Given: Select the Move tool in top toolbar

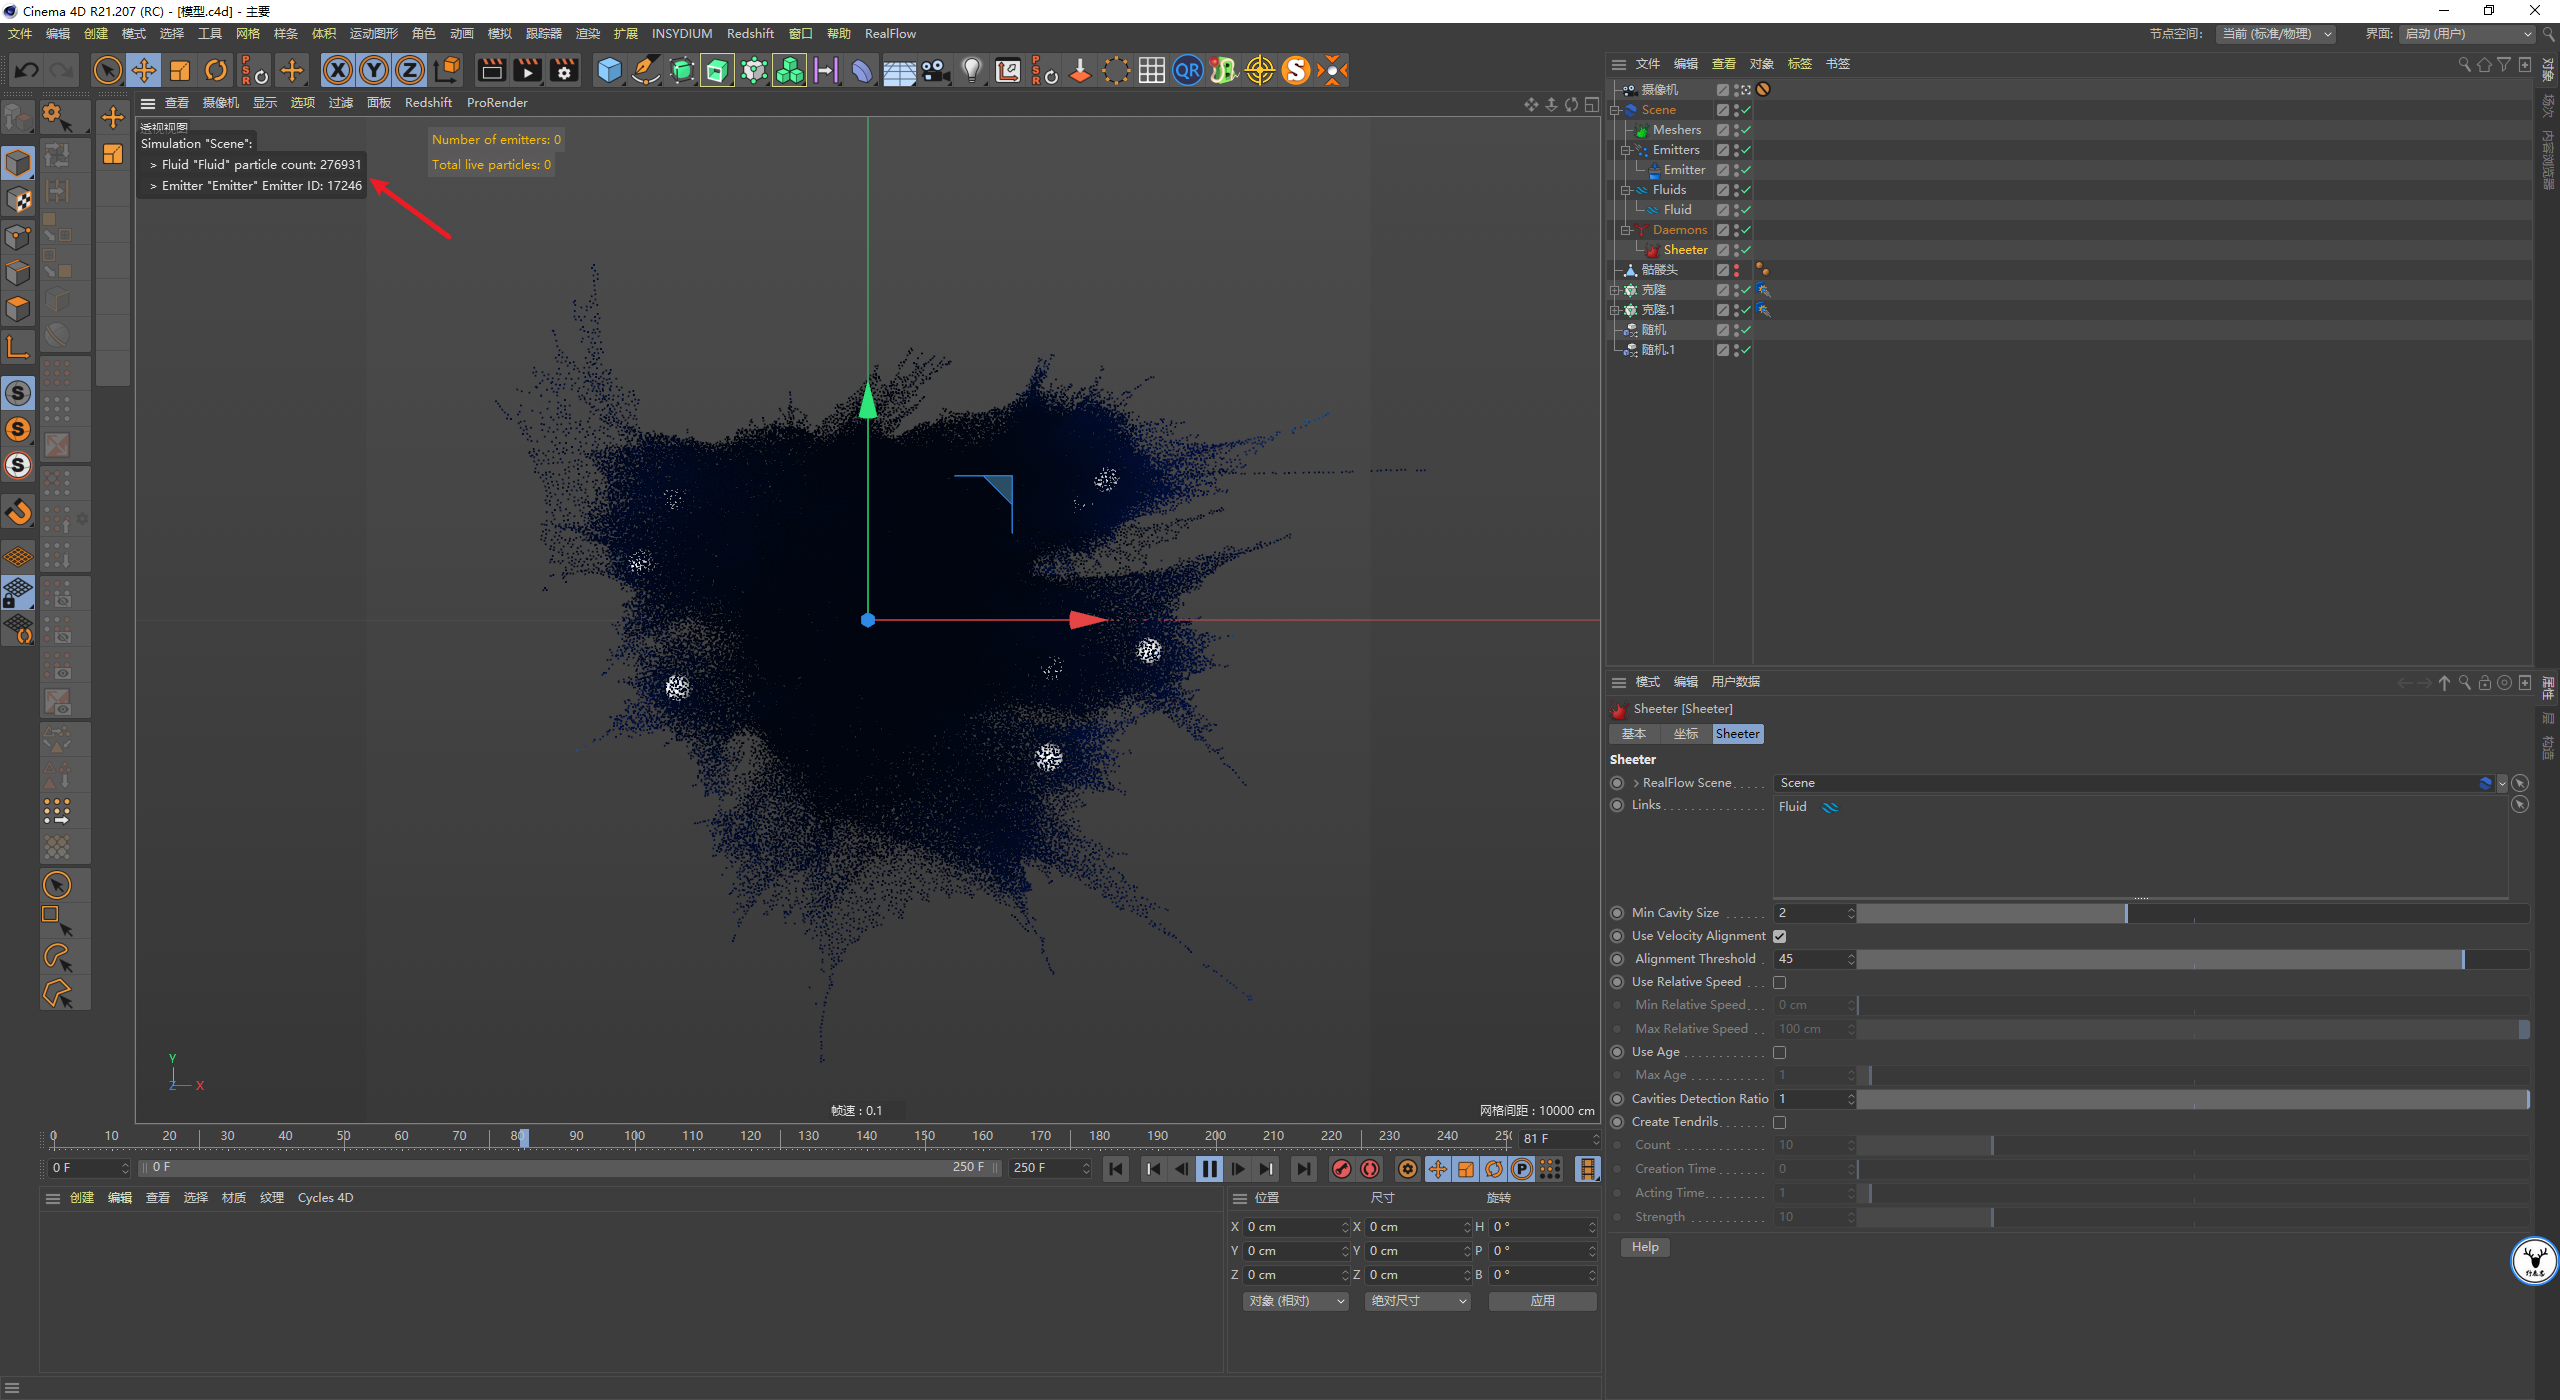Looking at the screenshot, I should (144, 70).
